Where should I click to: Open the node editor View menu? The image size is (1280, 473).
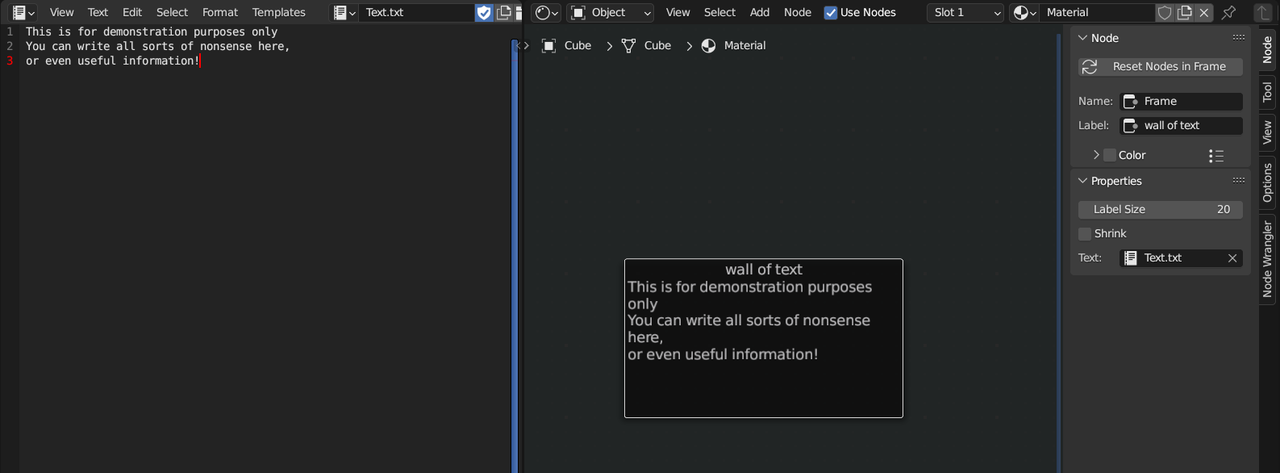pyautogui.click(x=678, y=12)
